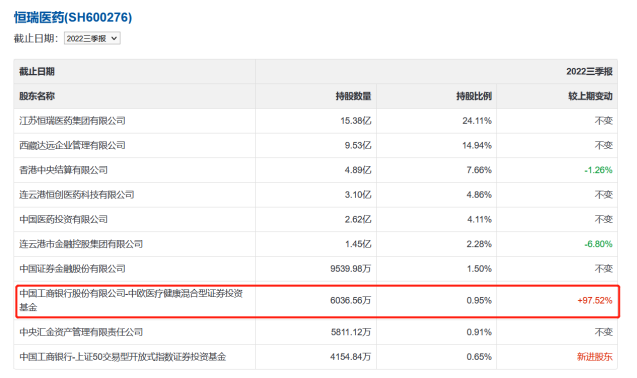
Task: Select 中央汇金资产管理有限责任公司 entry
Action: [81, 332]
